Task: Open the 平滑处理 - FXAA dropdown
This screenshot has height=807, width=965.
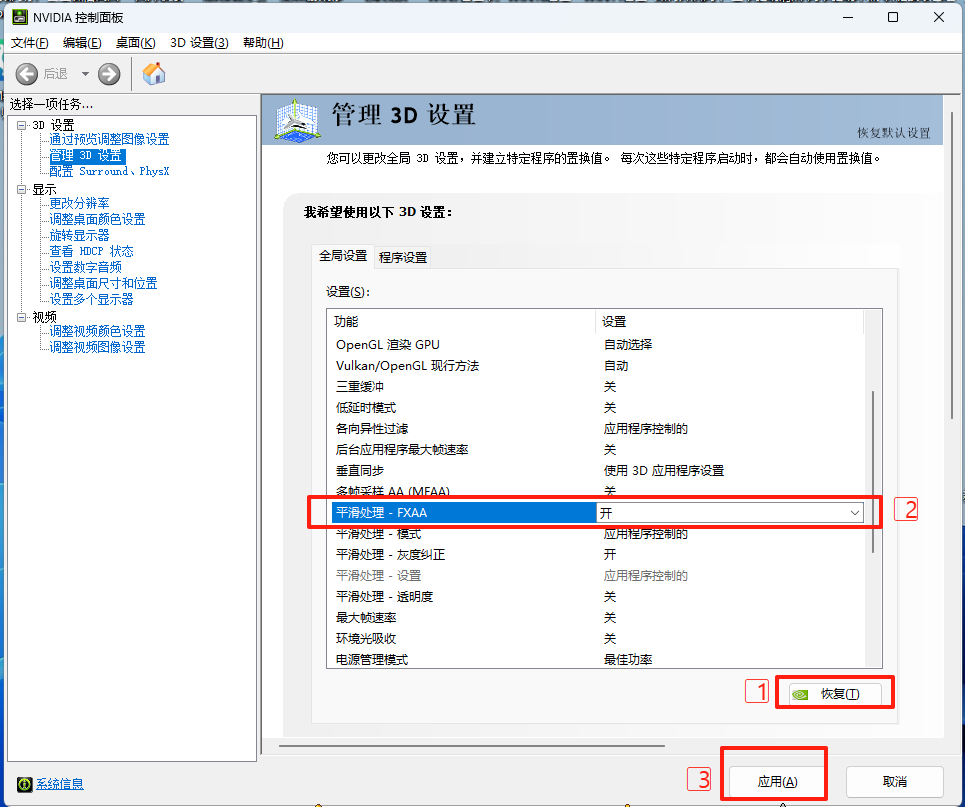Action: tap(855, 512)
